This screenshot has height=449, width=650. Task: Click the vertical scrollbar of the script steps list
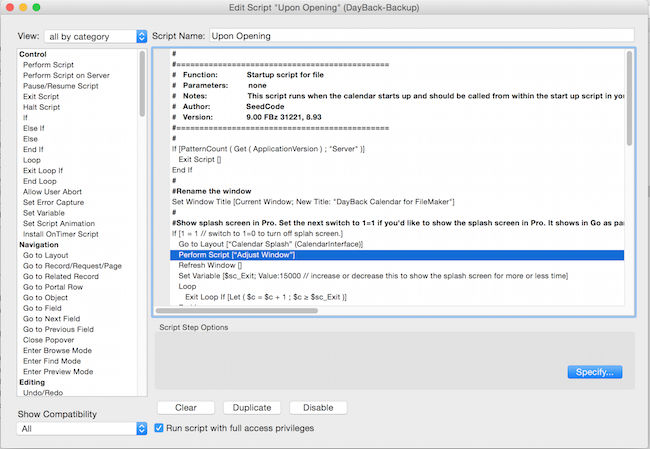(x=142, y=84)
